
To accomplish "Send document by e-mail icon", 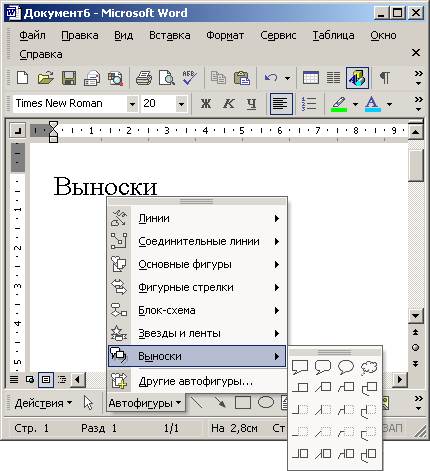I will click(x=92, y=78).
